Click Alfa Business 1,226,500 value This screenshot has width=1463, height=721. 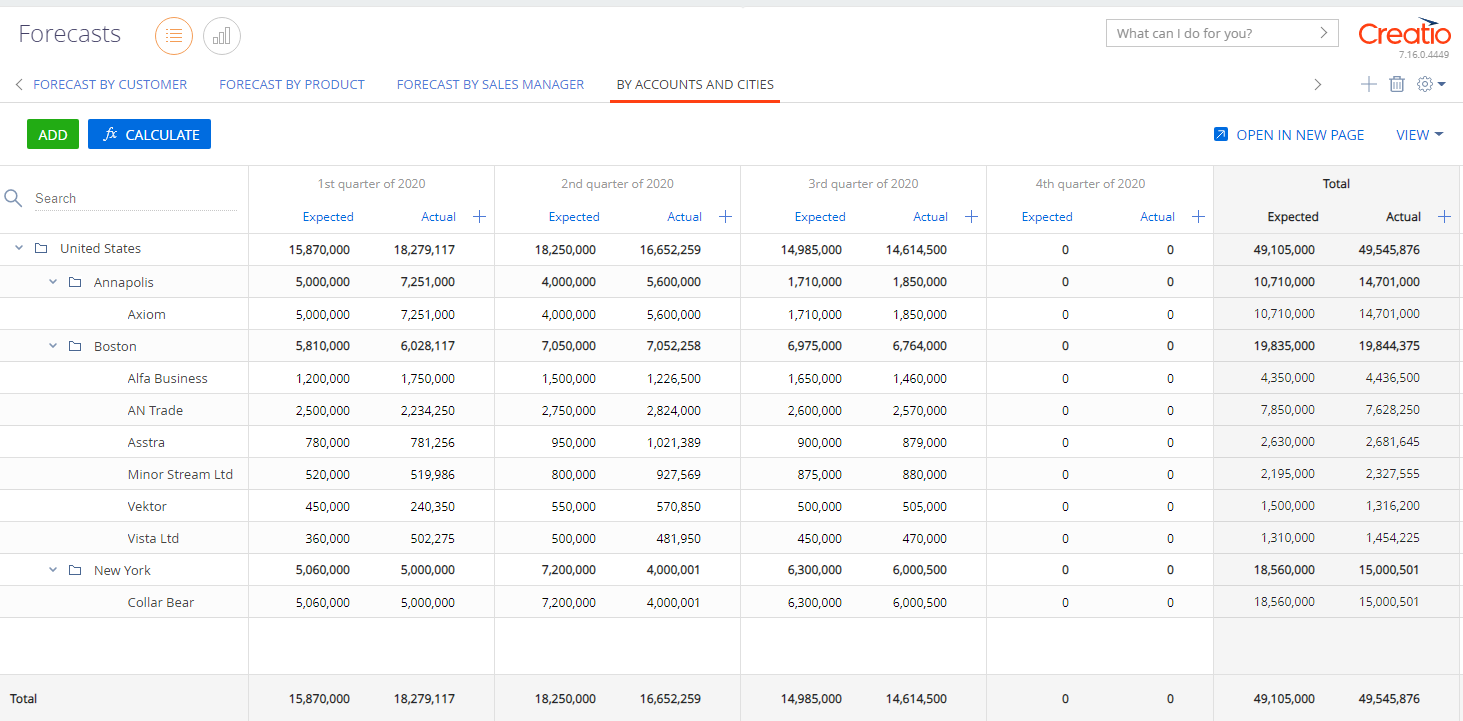coord(674,378)
